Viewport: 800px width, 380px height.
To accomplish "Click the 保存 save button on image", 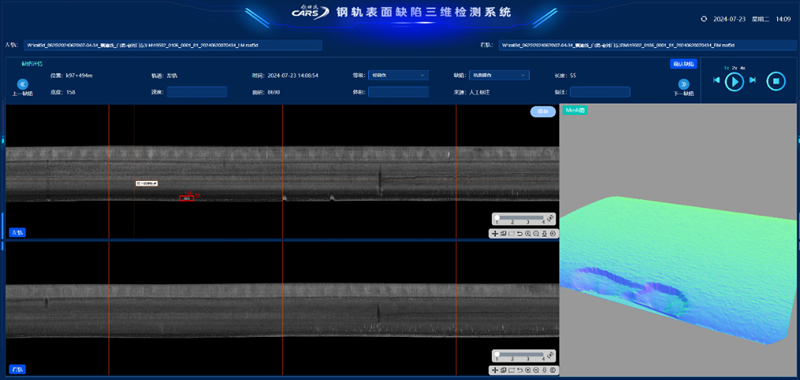I will point(543,112).
